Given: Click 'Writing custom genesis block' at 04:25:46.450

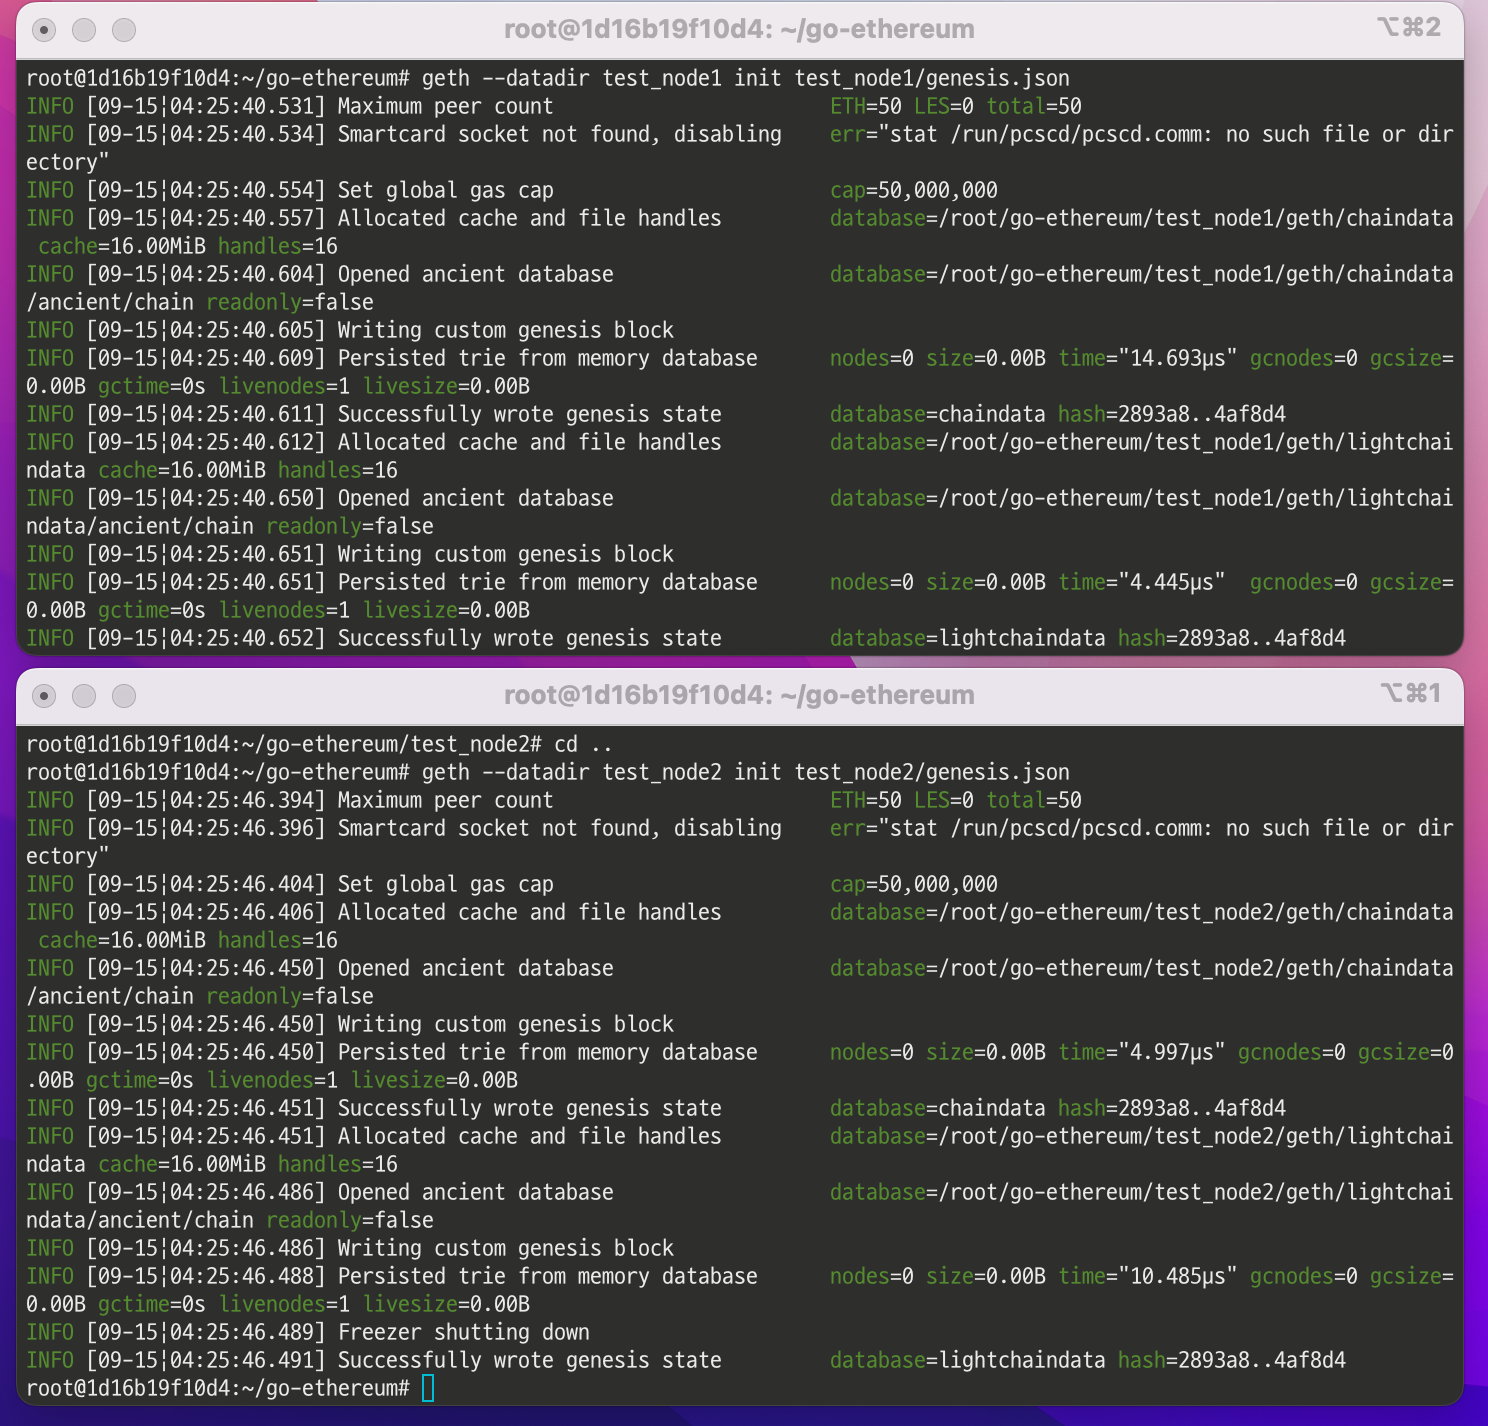Looking at the screenshot, I should pyautogui.click(x=505, y=1024).
